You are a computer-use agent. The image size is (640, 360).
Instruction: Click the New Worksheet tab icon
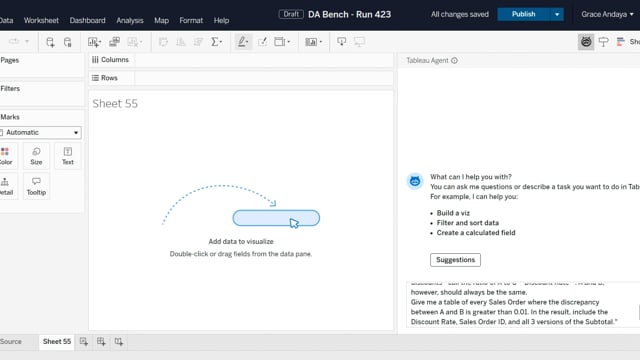[x=84, y=342]
